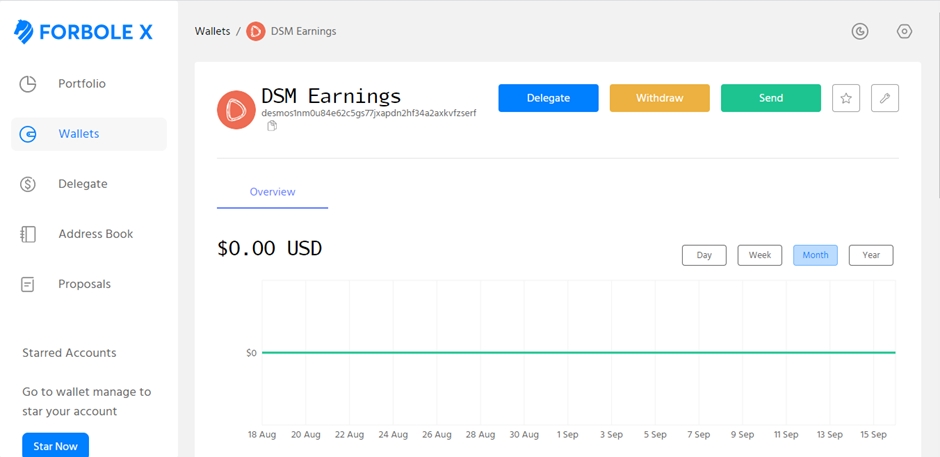The image size is (940, 457).
Task: Click the Wallets sidebar icon
Action: (28, 134)
